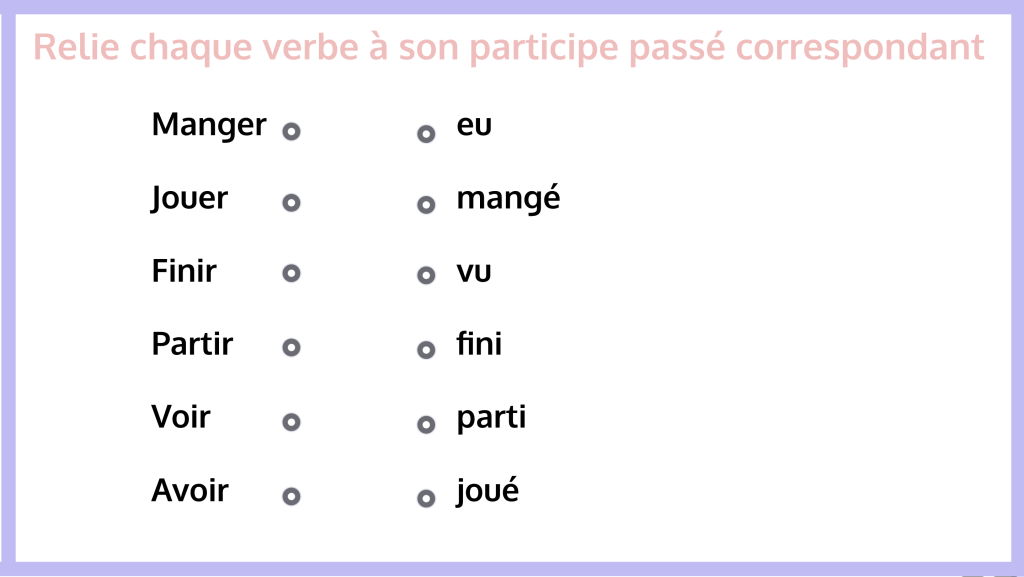This screenshot has height=577, width=1024.
Task: Select the past participle joué
Action: point(487,492)
